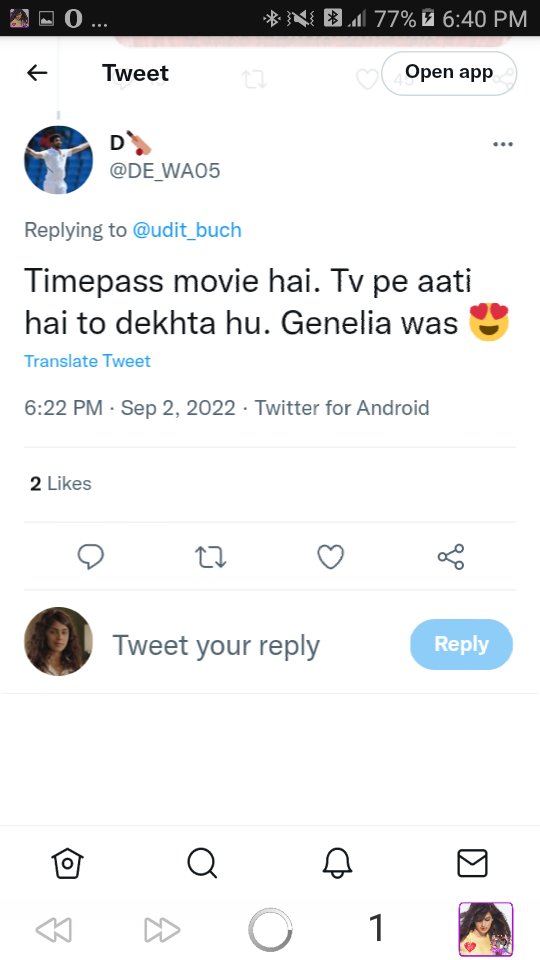Open Notifications bell icon
The height and width of the screenshot is (960, 540).
pos(337,863)
